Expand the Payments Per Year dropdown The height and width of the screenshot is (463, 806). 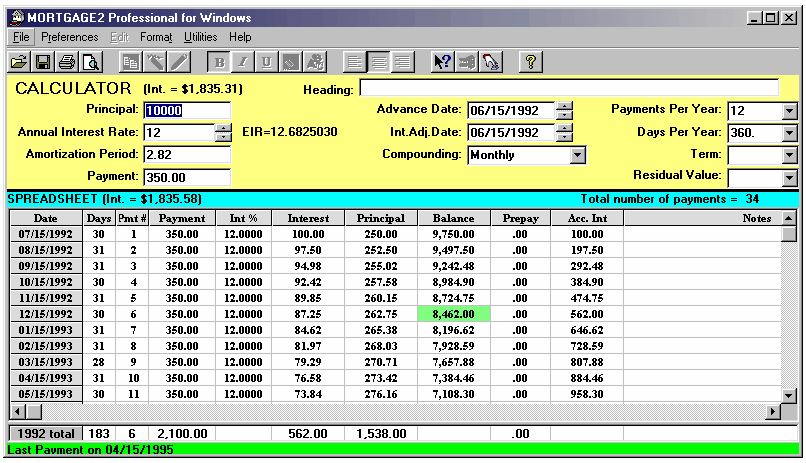point(789,111)
